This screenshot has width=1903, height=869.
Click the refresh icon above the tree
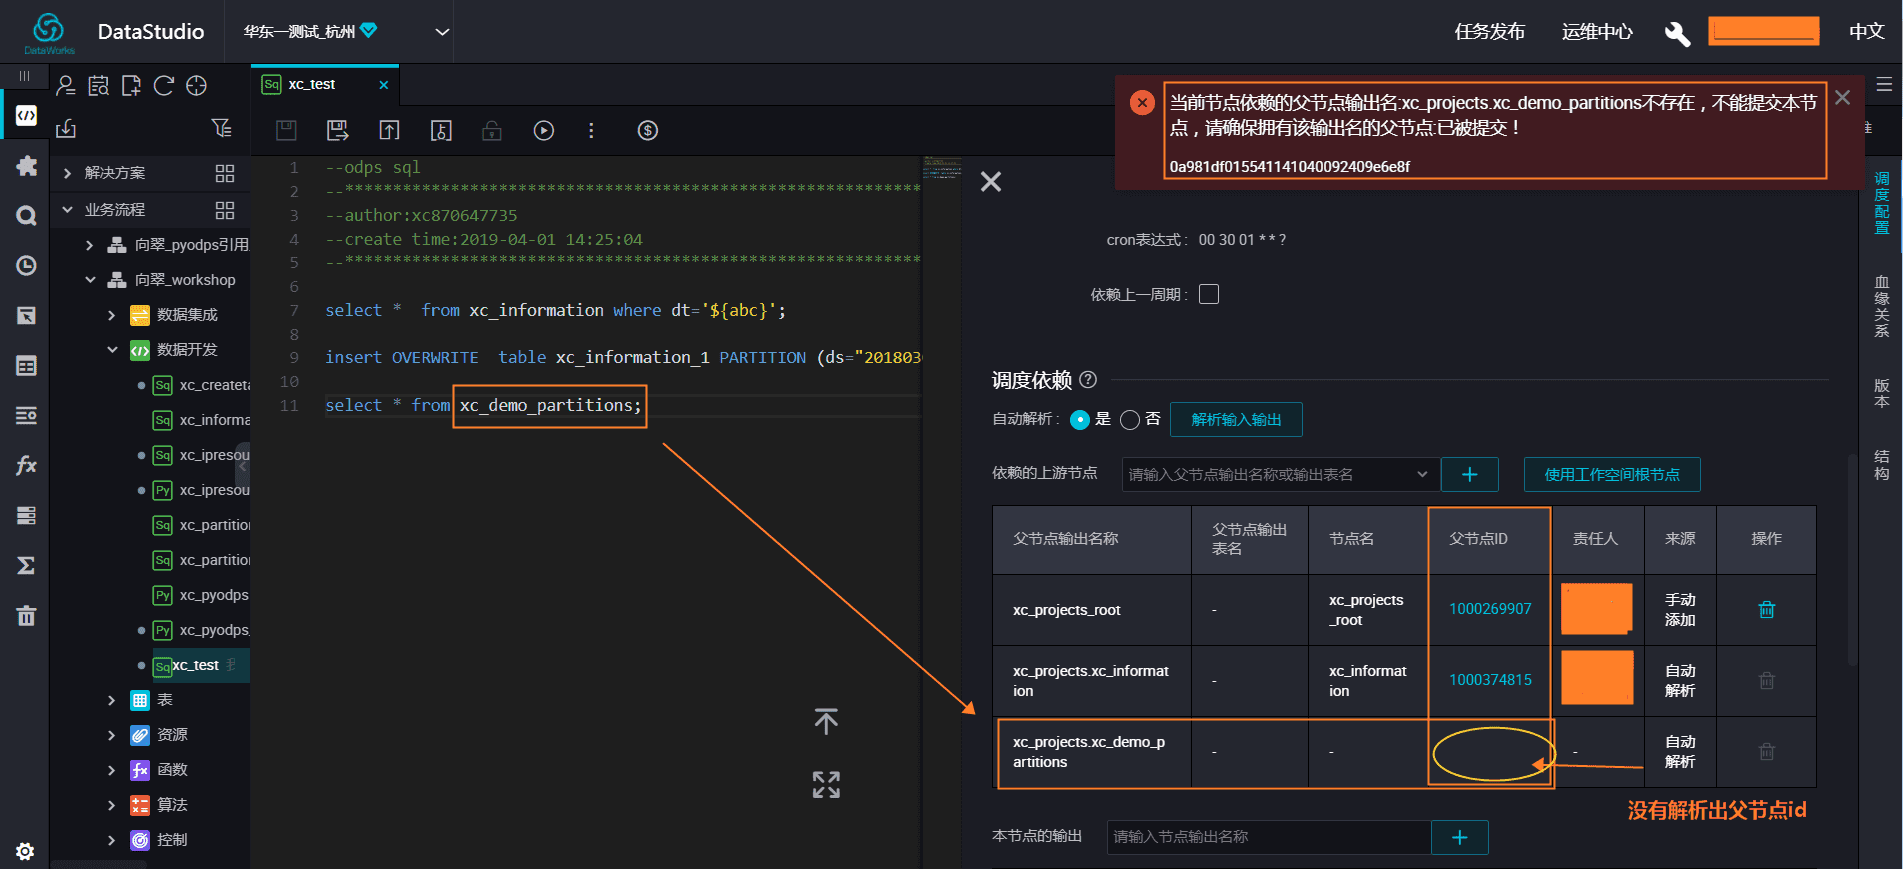tap(164, 86)
